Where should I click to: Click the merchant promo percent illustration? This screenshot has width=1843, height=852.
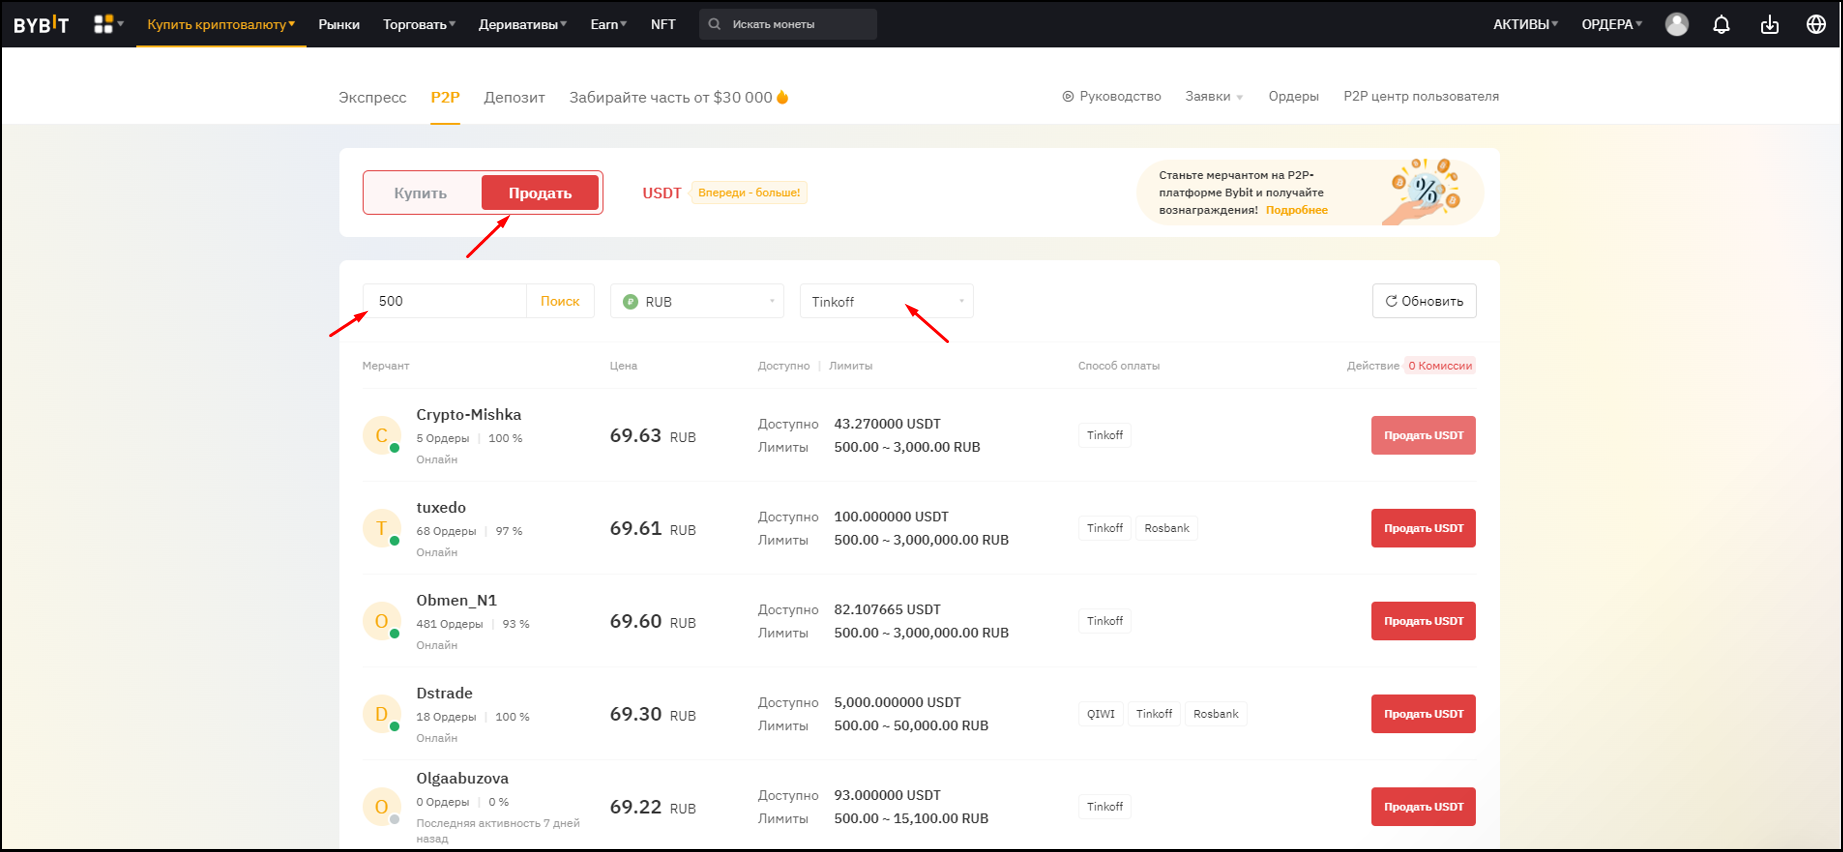click(1422, 191)
